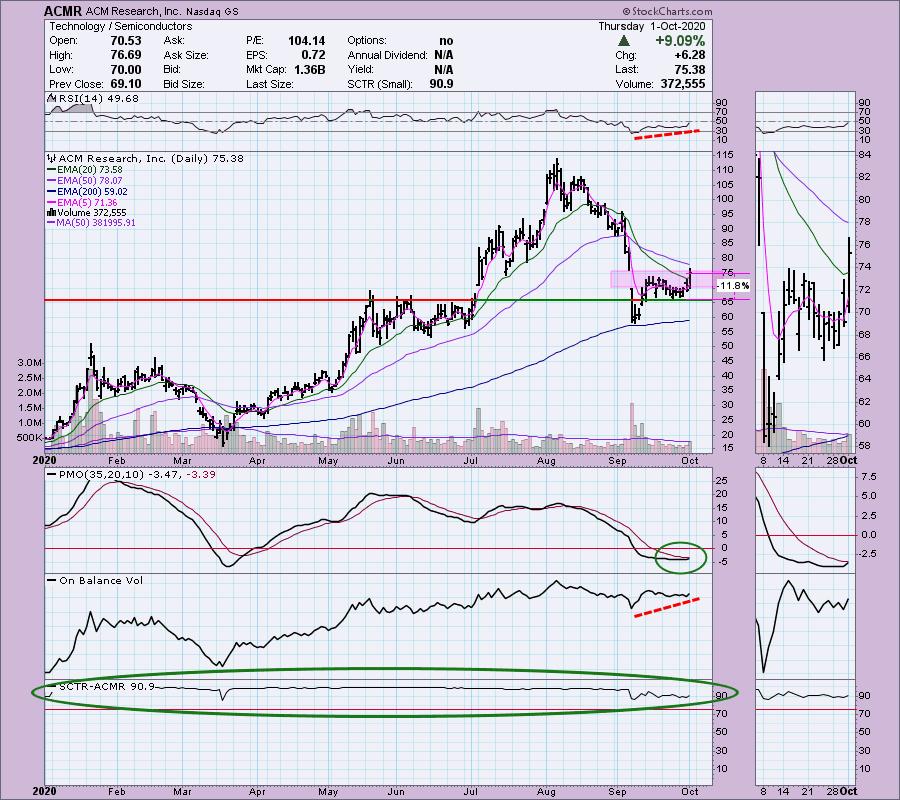Click the 'Annual Dividend:' label
This screenshot has height=800, width=900.
coord(387,55)
